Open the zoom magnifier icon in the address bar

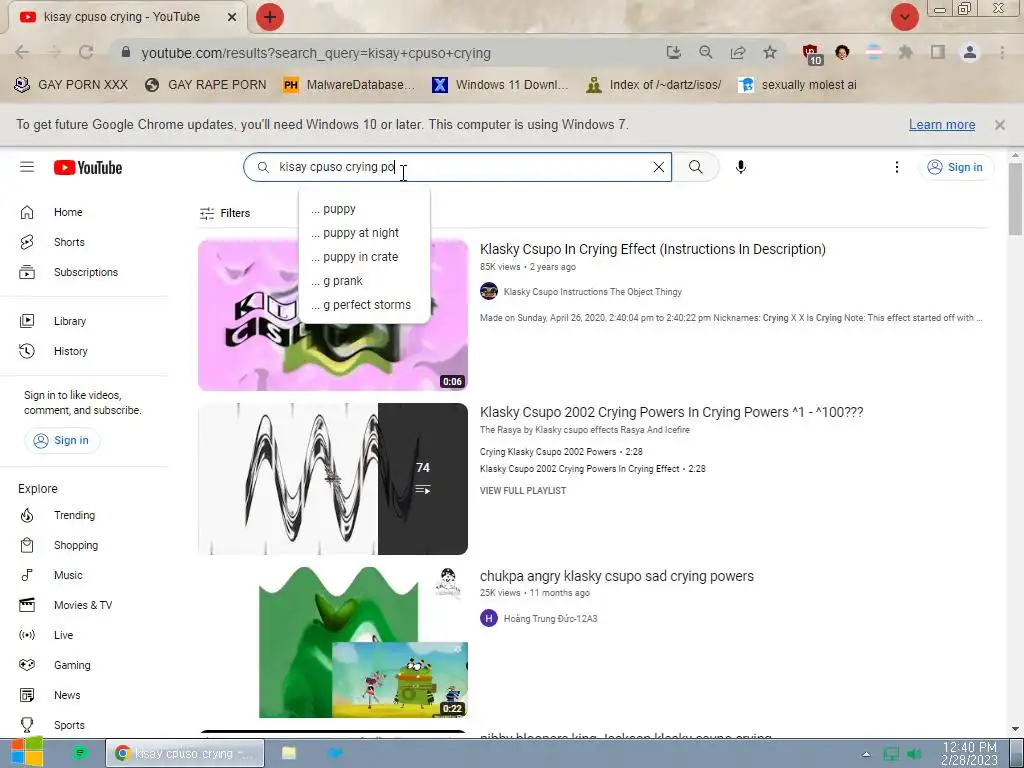705,52
